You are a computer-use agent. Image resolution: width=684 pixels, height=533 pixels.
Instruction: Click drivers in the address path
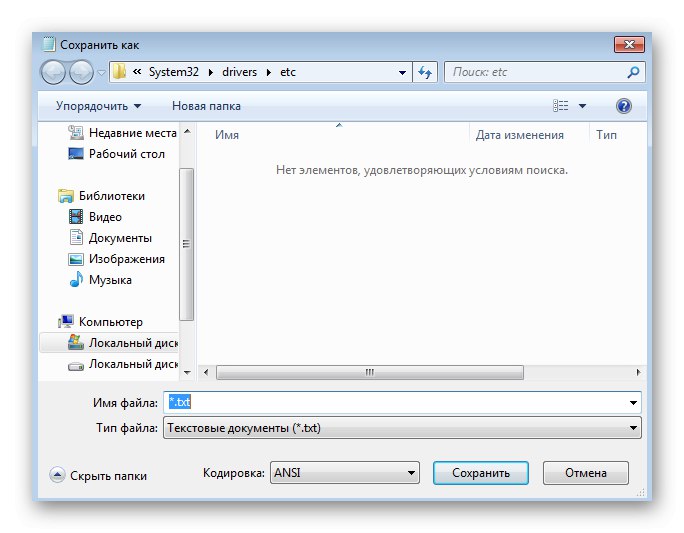pos(239,72)
